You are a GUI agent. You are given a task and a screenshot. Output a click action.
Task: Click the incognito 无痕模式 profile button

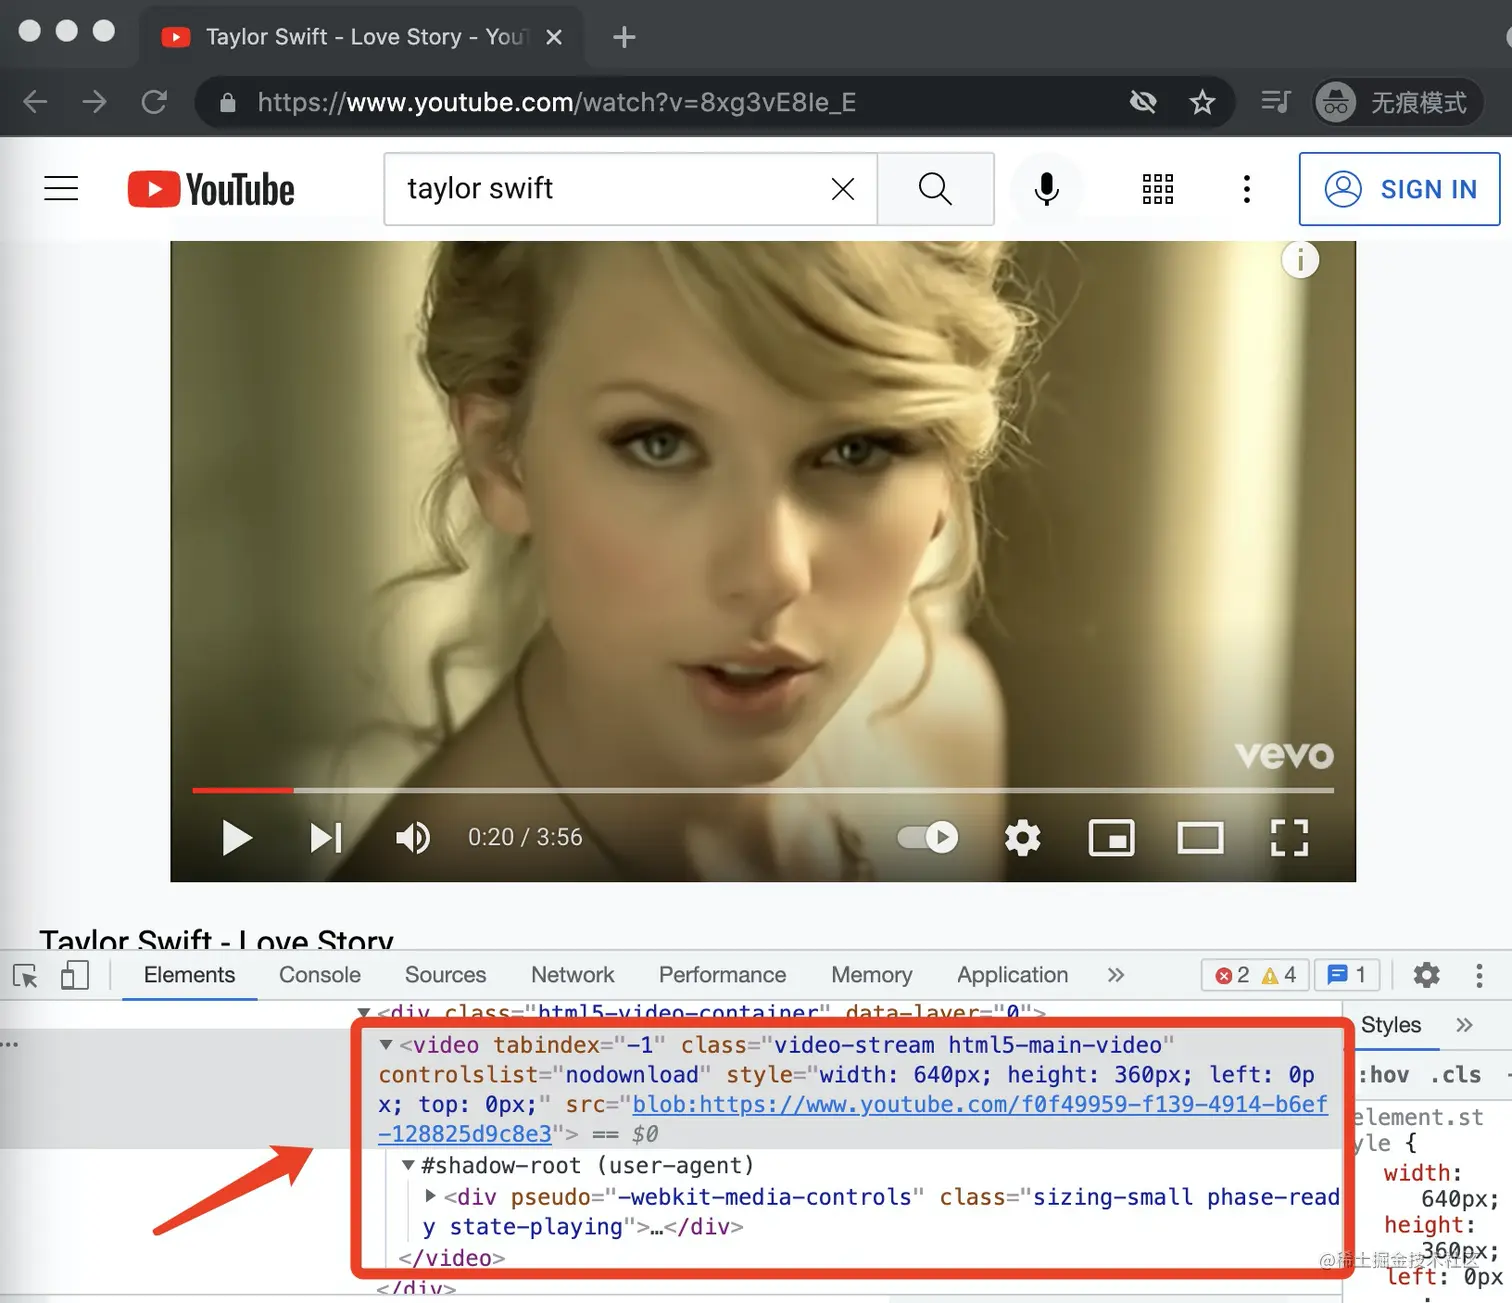pos(1397,102)
